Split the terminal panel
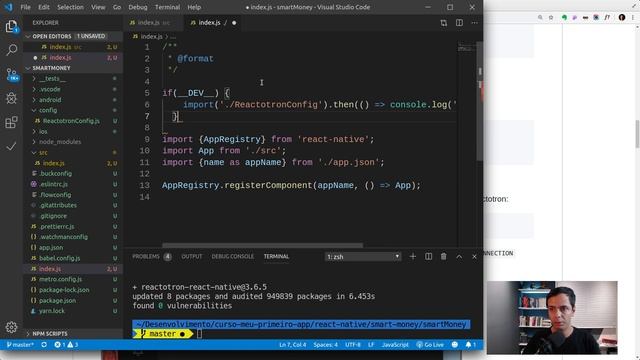Image resolution: width=640 pixels, height=360 pixels. click(x=428, y=256)
